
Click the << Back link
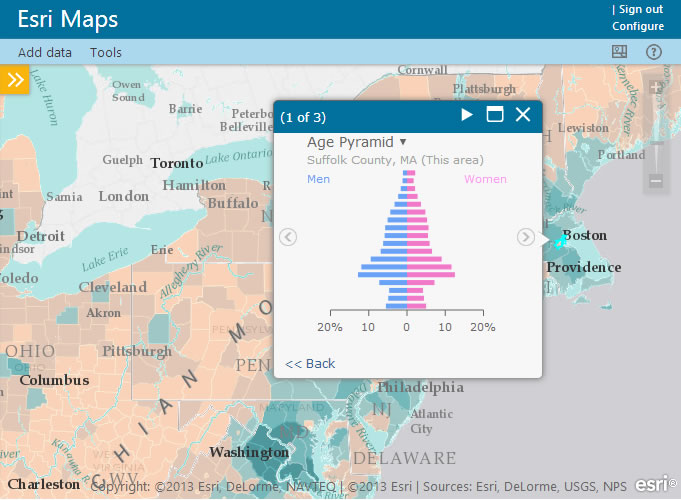[310, 364]
